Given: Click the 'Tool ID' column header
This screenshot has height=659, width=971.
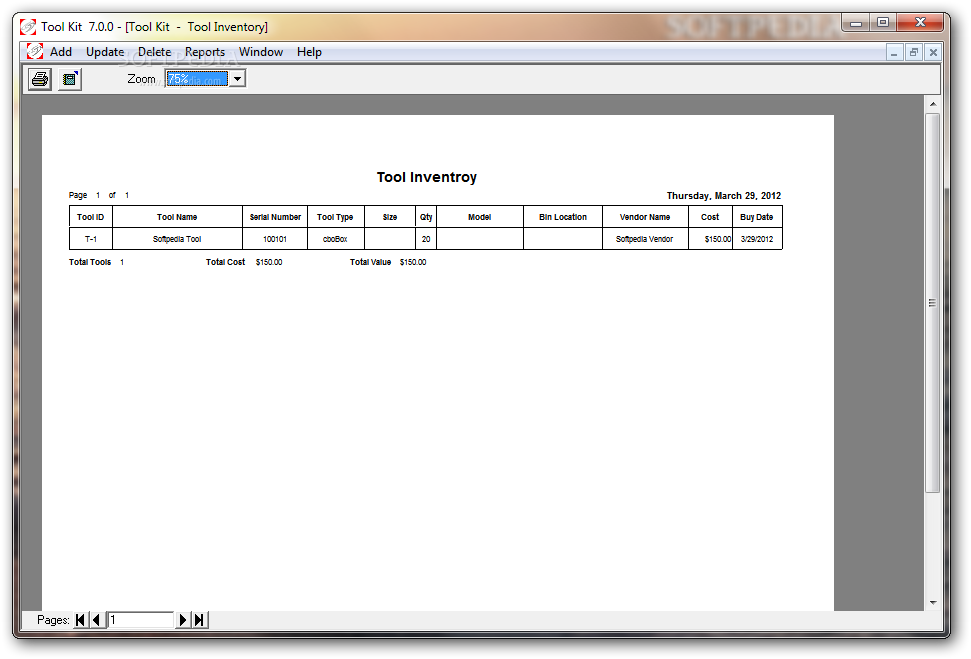Looking at the screenshot, I should click(x=90, y=217).
